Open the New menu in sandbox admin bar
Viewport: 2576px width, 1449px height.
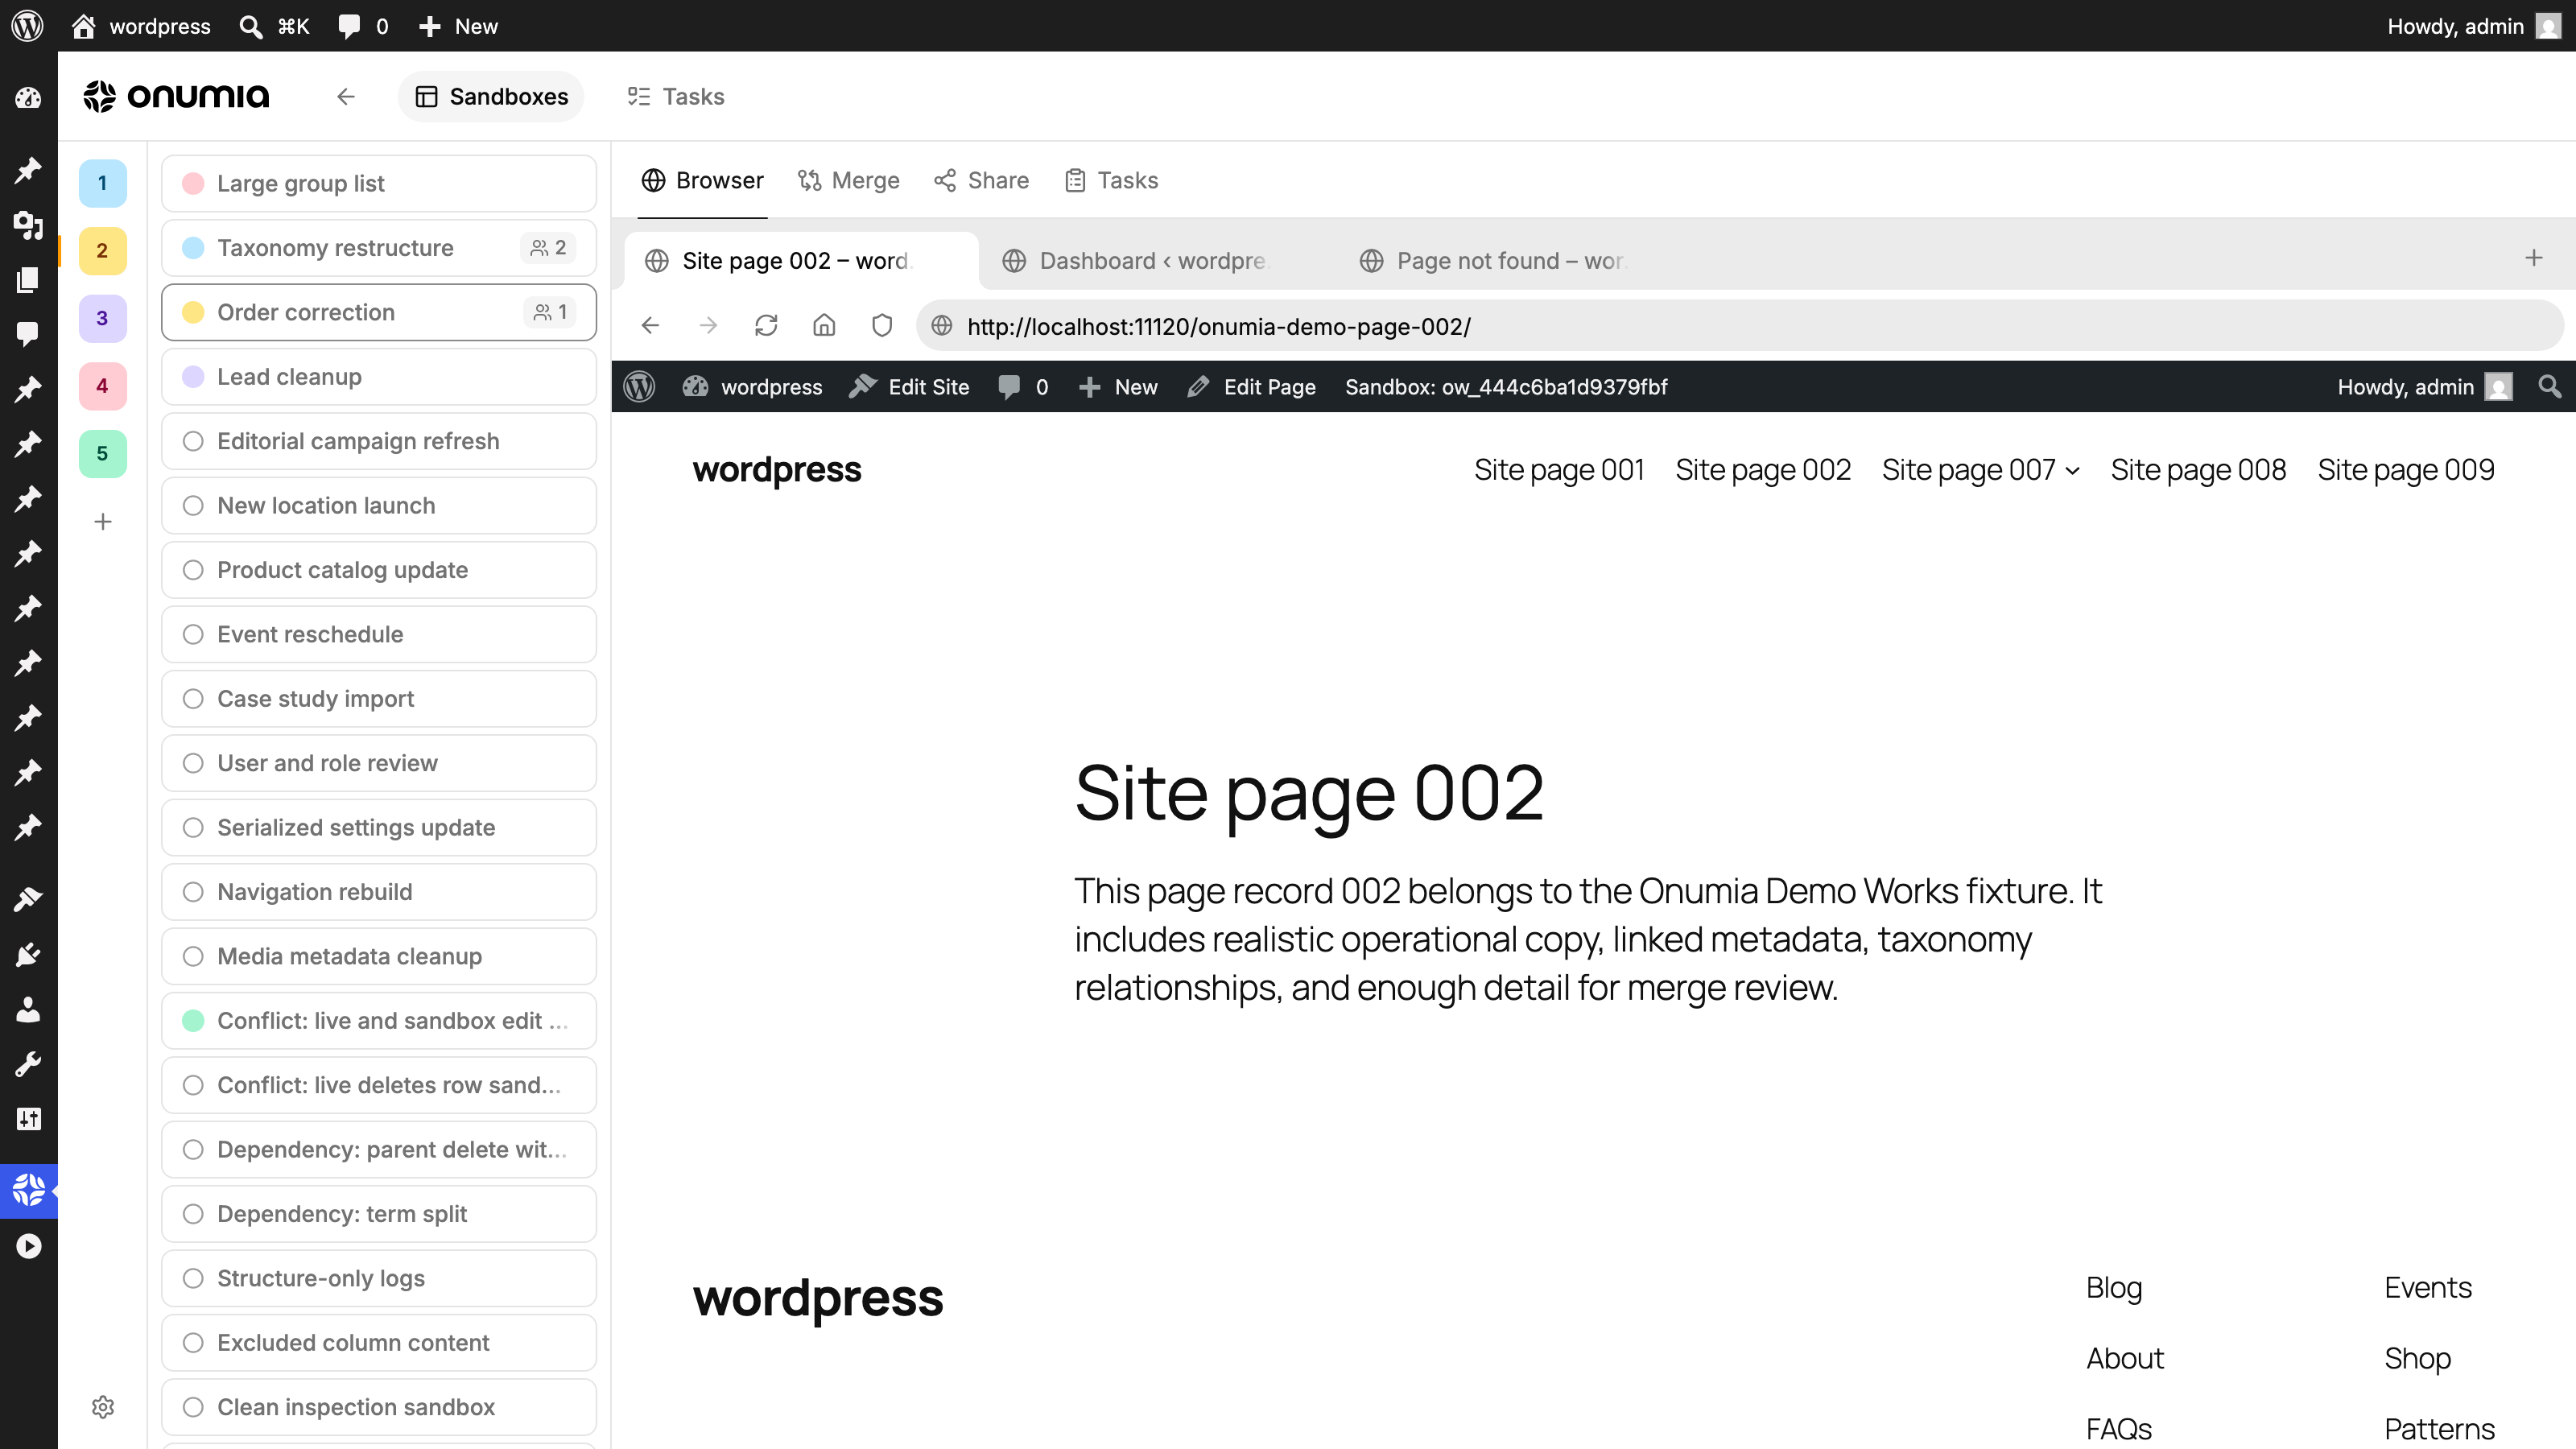[1119, 386]
